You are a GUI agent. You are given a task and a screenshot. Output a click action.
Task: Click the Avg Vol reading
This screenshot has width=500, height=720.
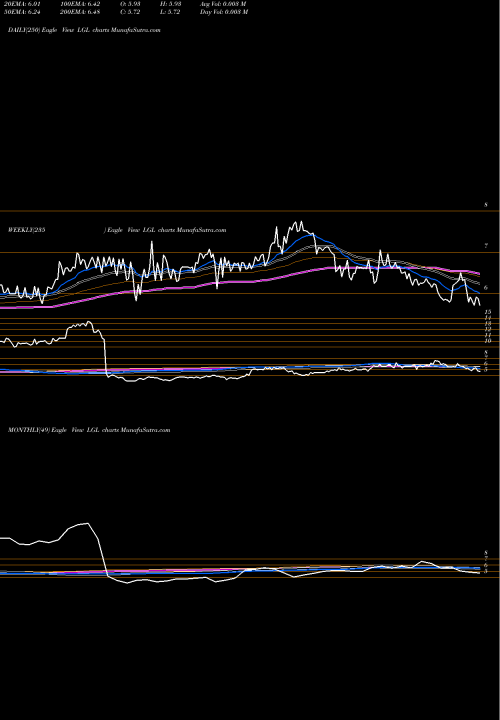pos(223,4)
